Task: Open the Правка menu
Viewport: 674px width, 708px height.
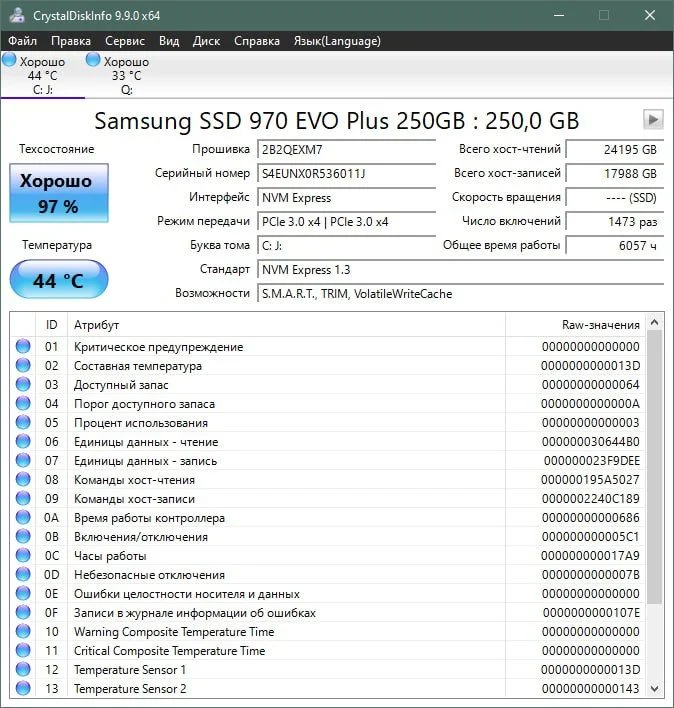Action: coord(71,41)
